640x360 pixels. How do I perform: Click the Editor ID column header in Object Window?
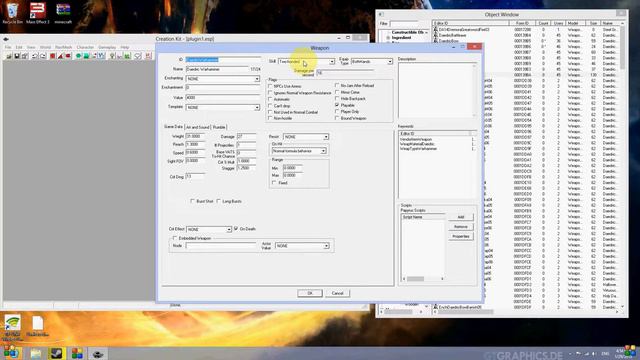click(x=471, y=23)
